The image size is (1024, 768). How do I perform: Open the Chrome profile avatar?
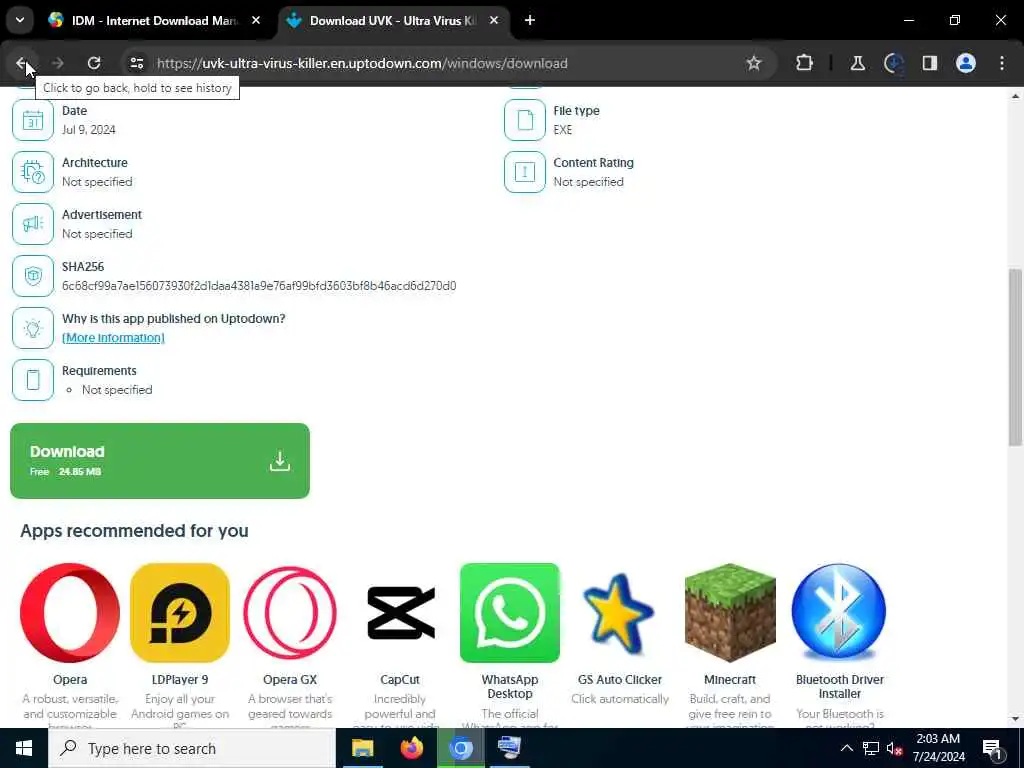point(965,63)
